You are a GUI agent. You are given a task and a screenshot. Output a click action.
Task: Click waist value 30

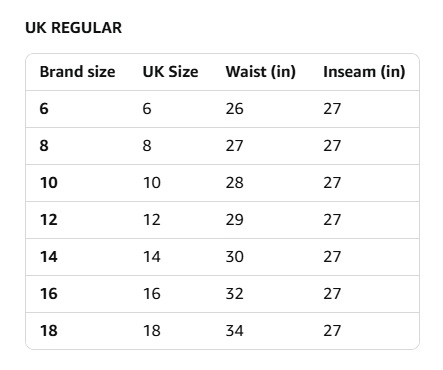click(234, 257)
